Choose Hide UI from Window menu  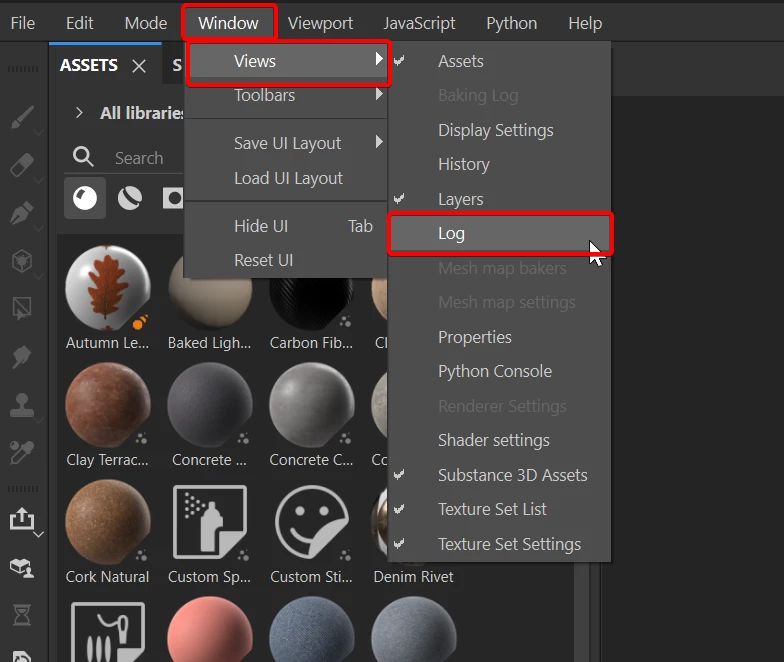tap(288, 226)
